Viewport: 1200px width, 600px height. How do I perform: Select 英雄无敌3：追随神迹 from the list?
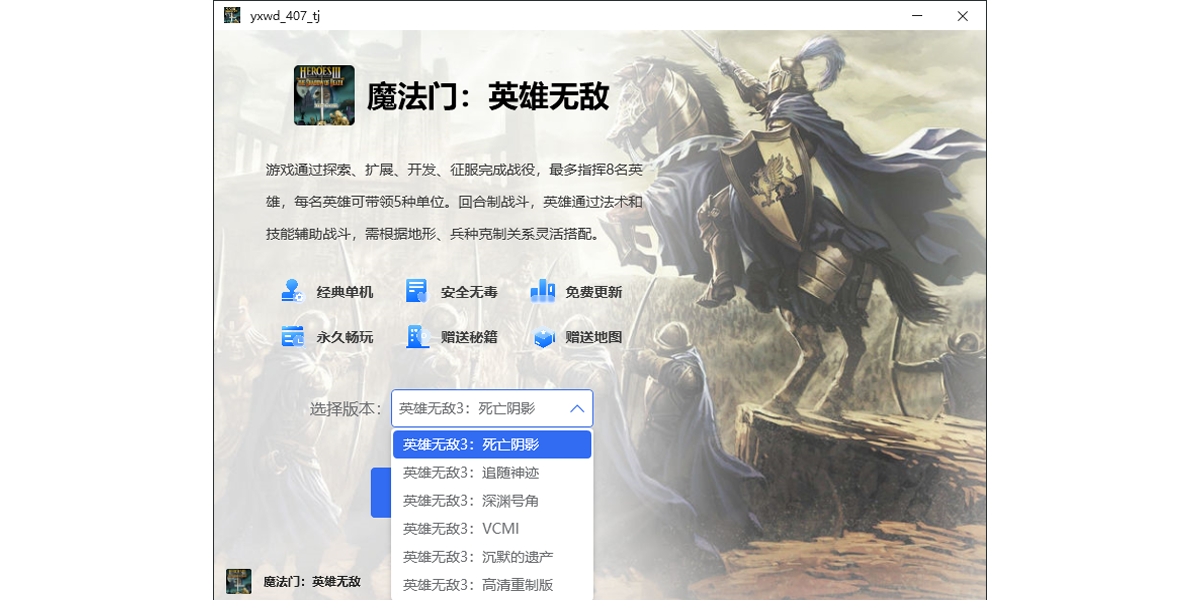(492, 472)
